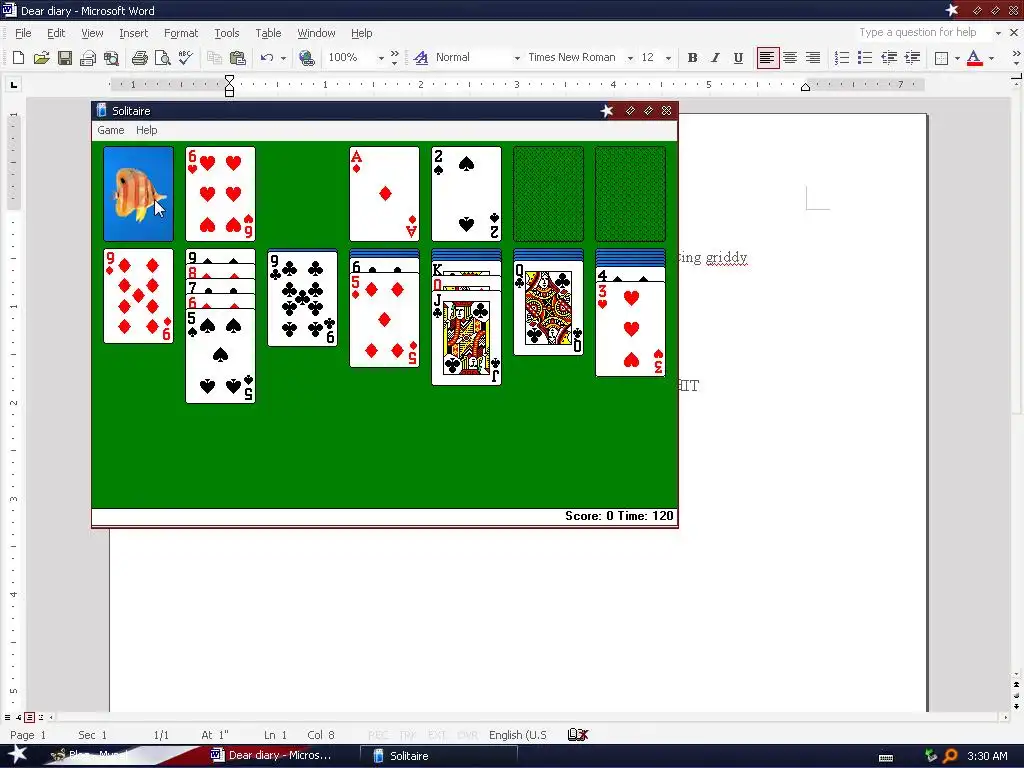
Task: Open a file with the Open folder icon
Action: pyautogui.click(x=41, y=57)
